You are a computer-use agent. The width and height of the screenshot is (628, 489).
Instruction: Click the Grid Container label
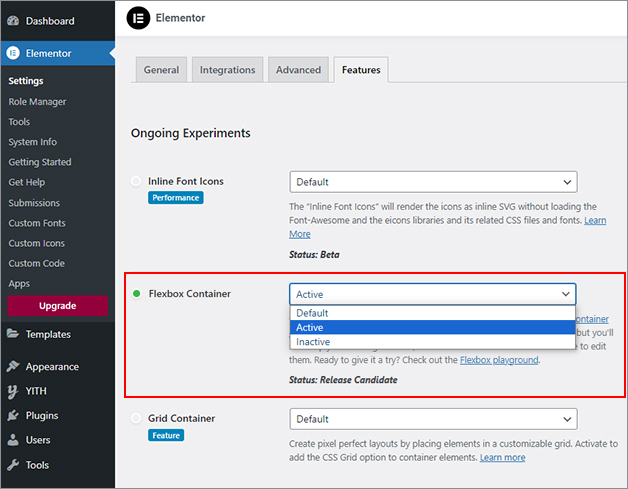(x=181, y=418)
